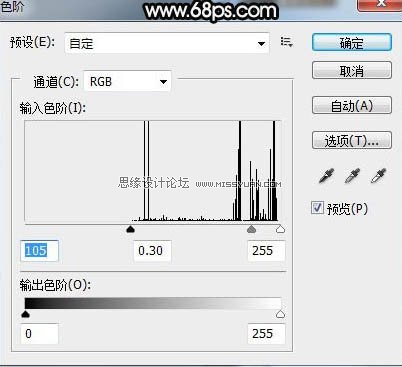402x367 pixels.
Task: Click the output black slider handle
Action: click(25, 314)
